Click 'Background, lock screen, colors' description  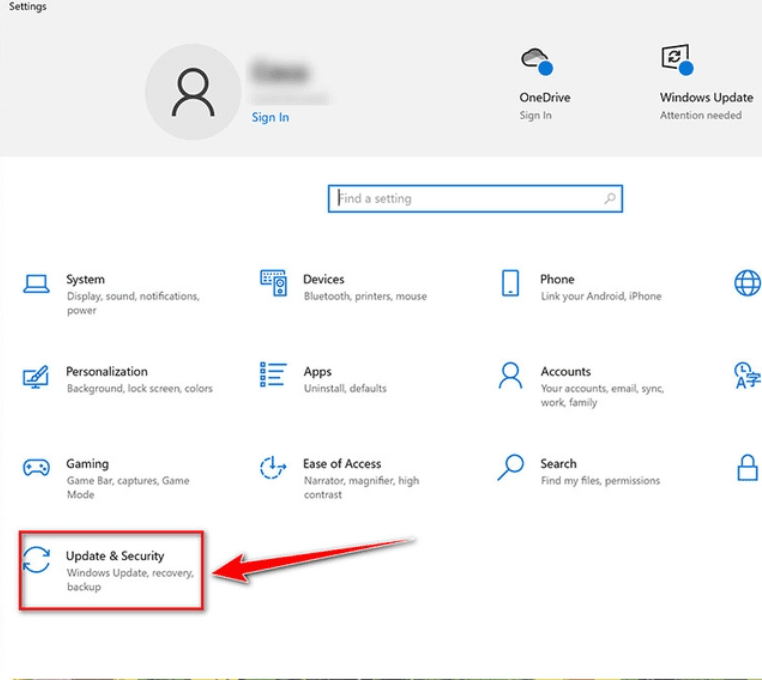(139, 388)
